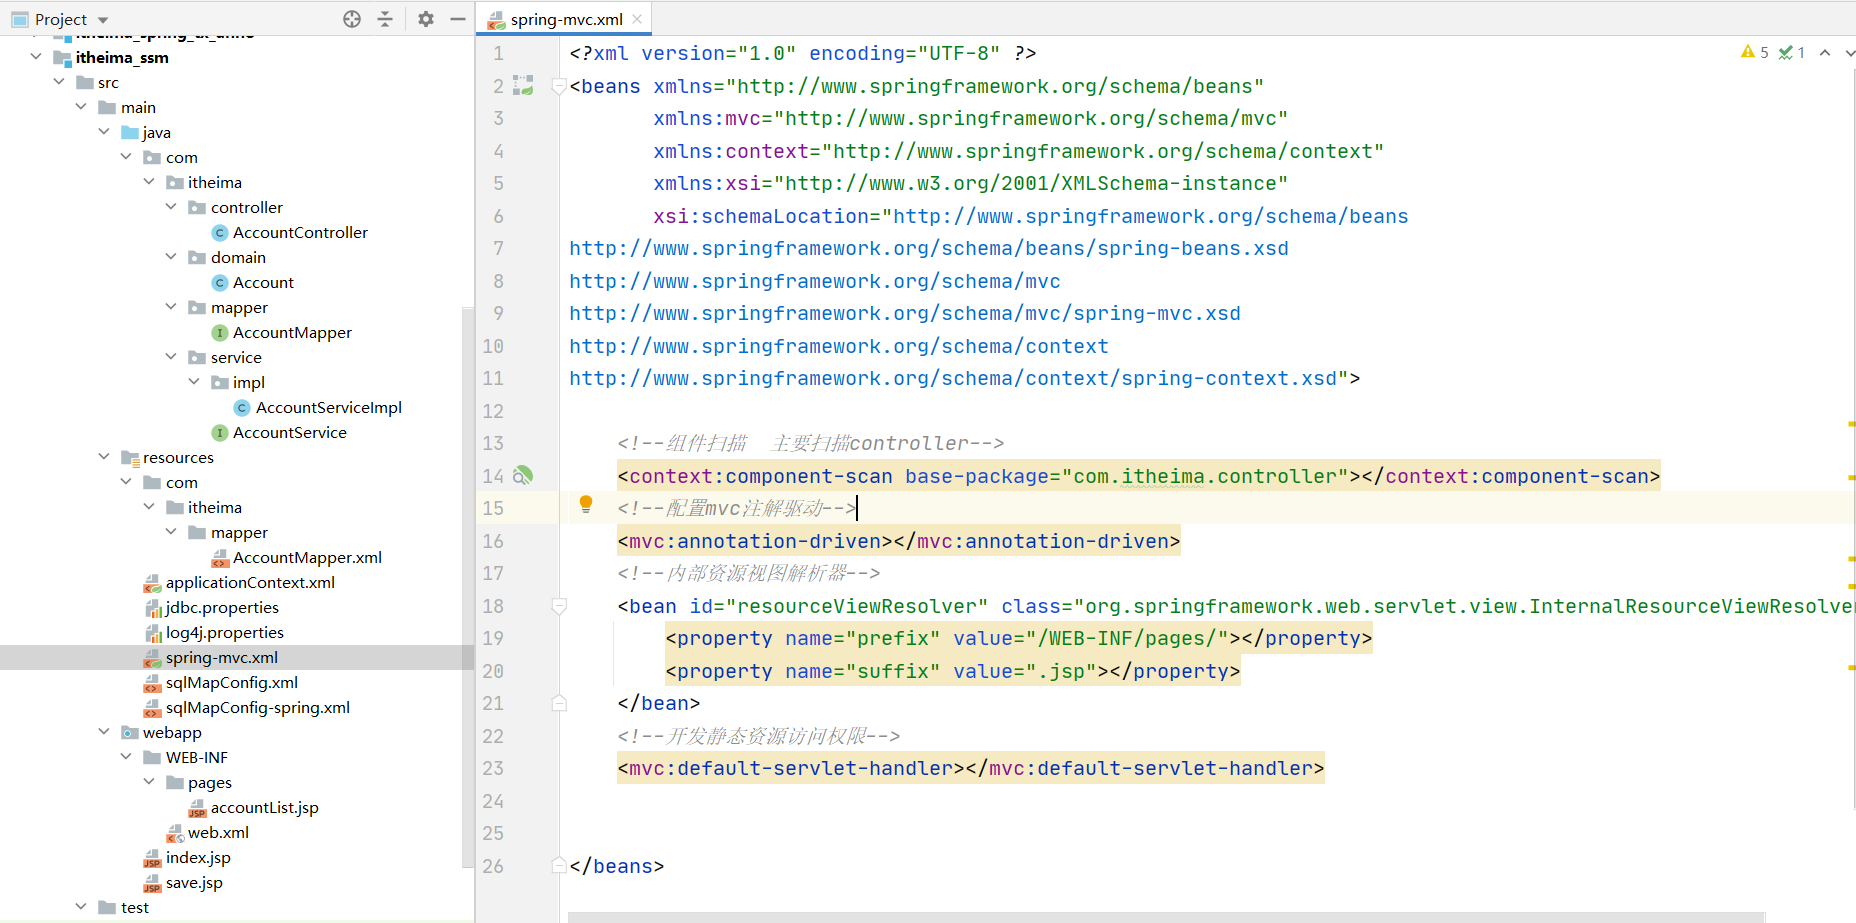Open Project panel settings gear
Image resolution: width=1856 pixels, height=923 pixels.
[426, 19]
